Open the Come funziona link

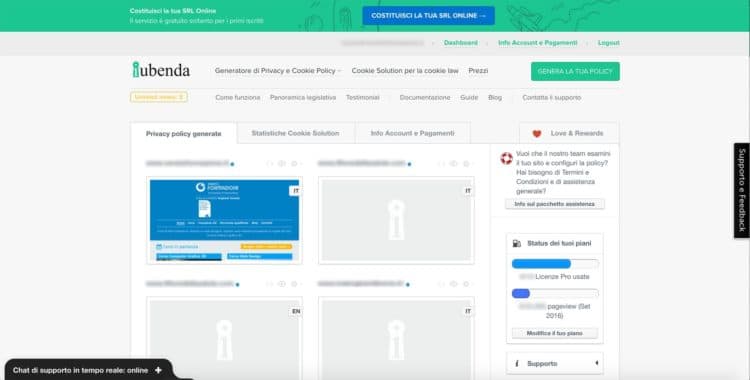(238, 98)
